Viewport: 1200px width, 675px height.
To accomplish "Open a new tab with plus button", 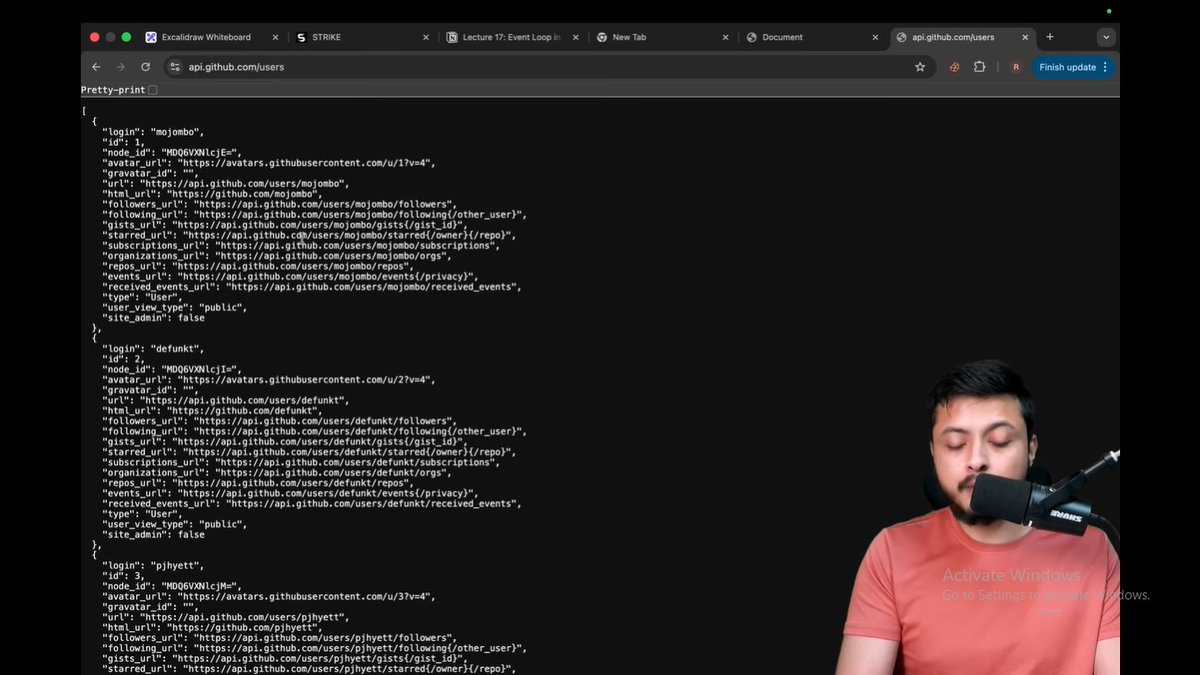I will [x=1050, y=37].
